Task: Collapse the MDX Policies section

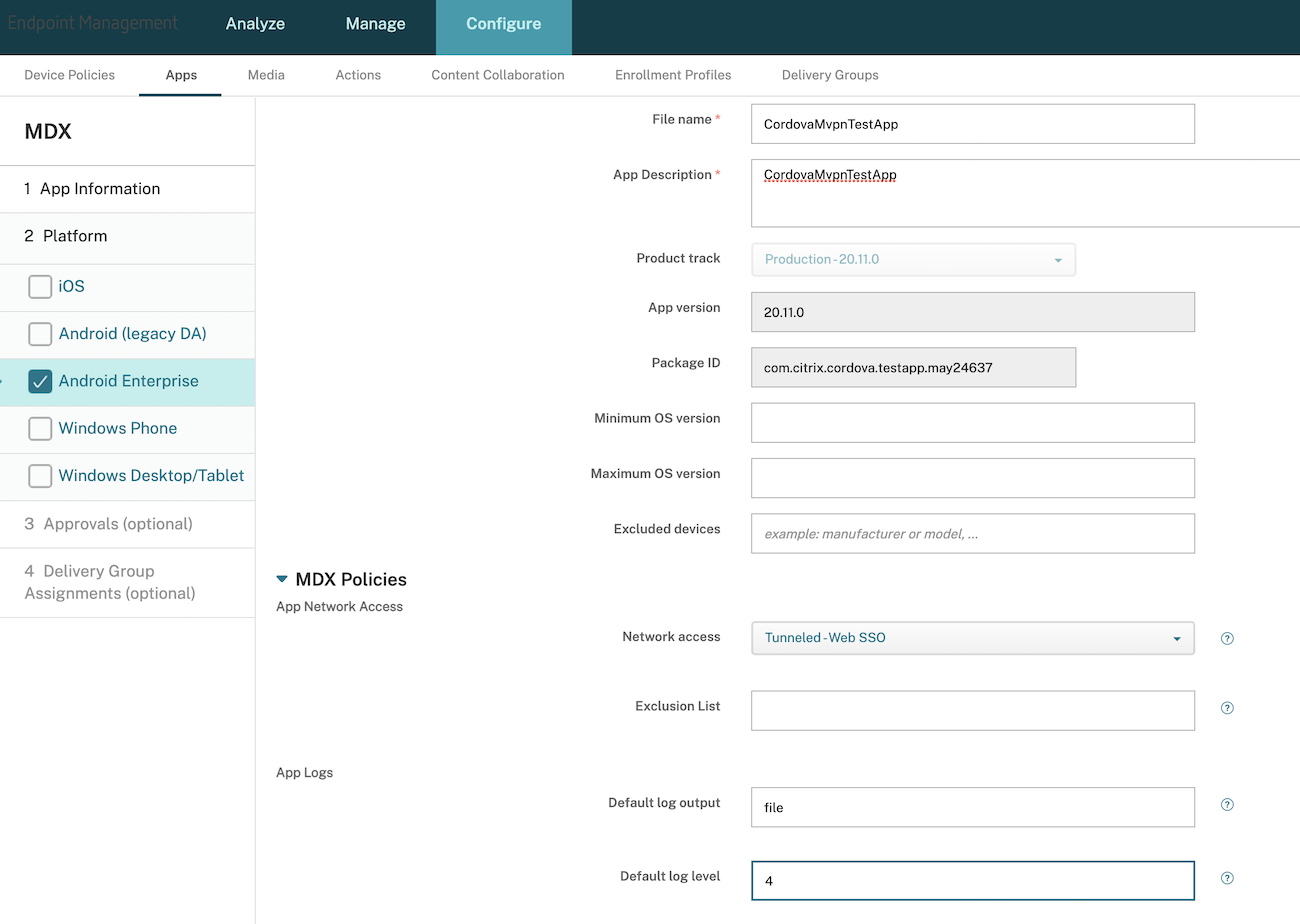Action: pyautogui.click(x=282, y=579)
